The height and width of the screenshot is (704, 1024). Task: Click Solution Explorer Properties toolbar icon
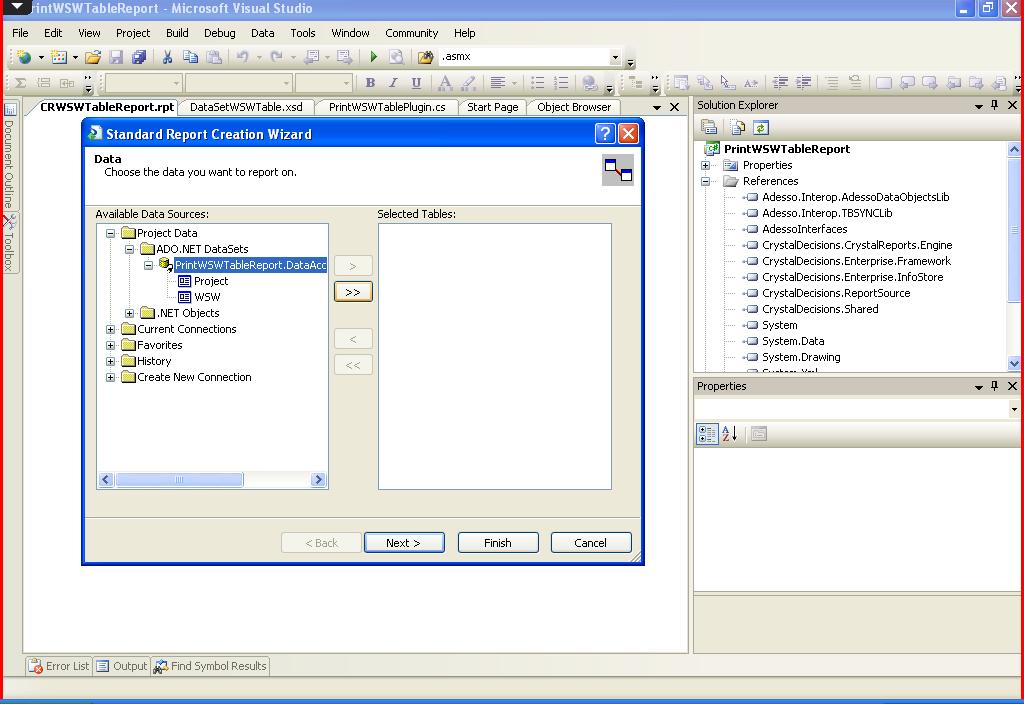pos(709,128)
